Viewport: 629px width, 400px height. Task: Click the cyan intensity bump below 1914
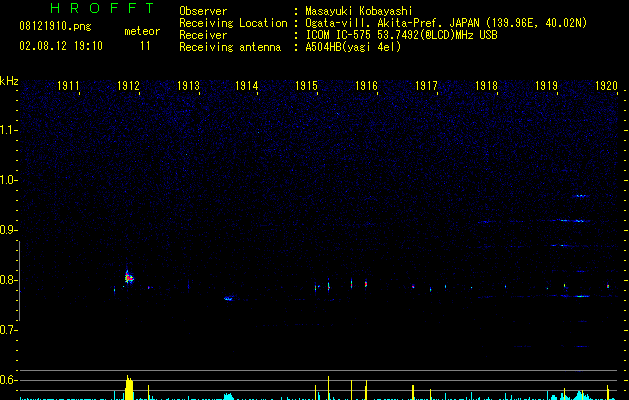pyautogui.click(x=228, y=396)
